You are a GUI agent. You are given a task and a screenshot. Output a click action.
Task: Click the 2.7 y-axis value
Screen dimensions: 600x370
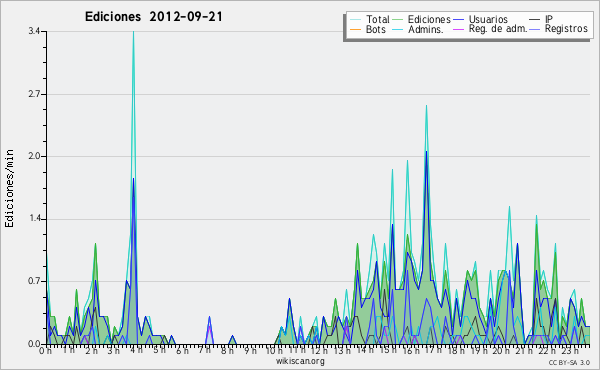point(34,94)
